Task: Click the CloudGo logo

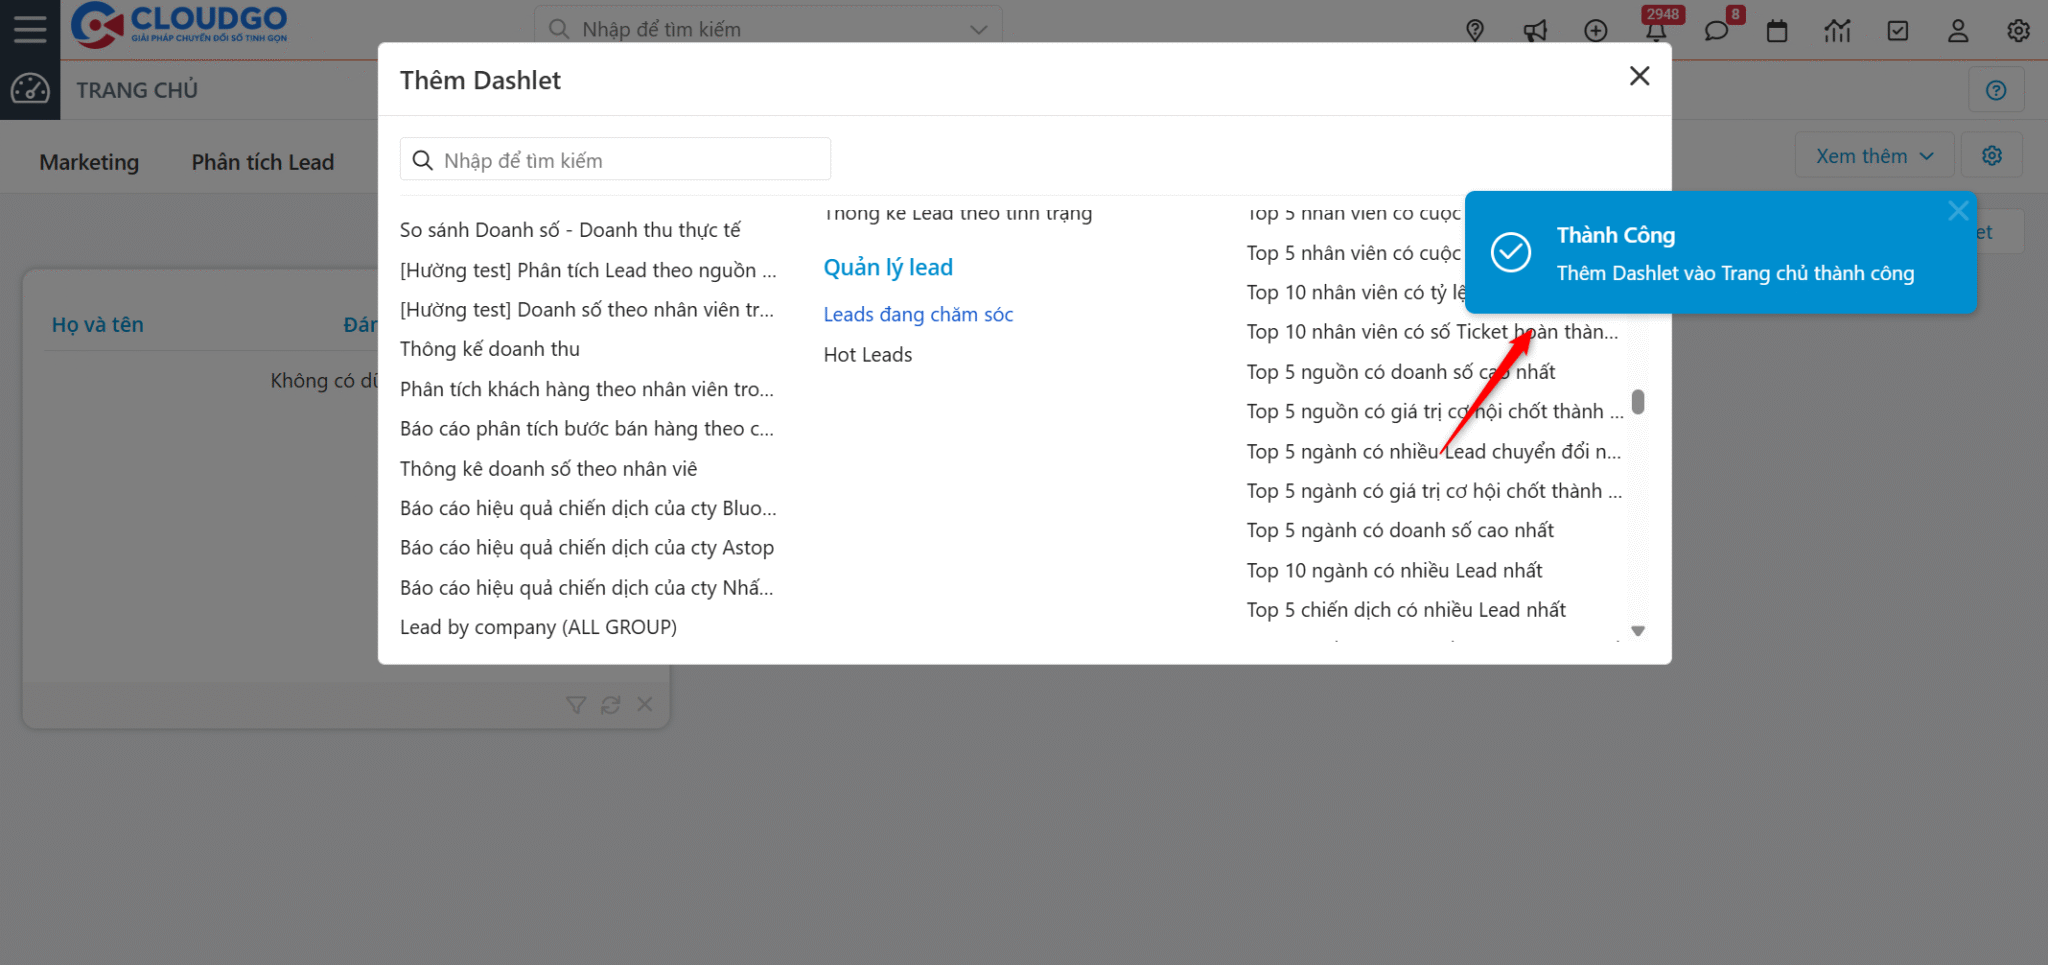Action: pos(179,26)
